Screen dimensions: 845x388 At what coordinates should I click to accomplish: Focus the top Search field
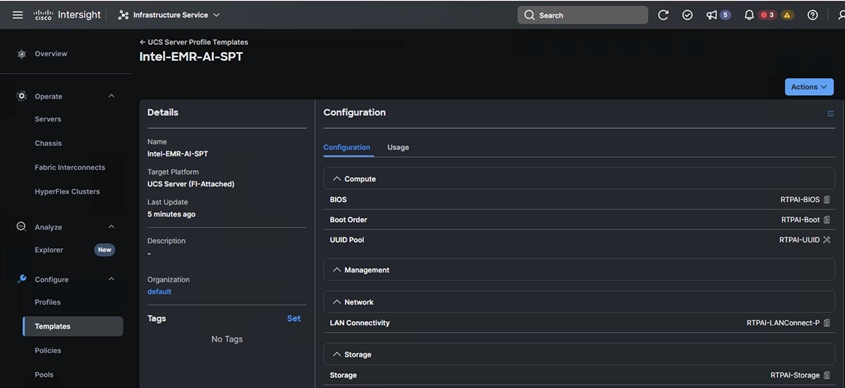pyautogui.click(x=583, y=15)
